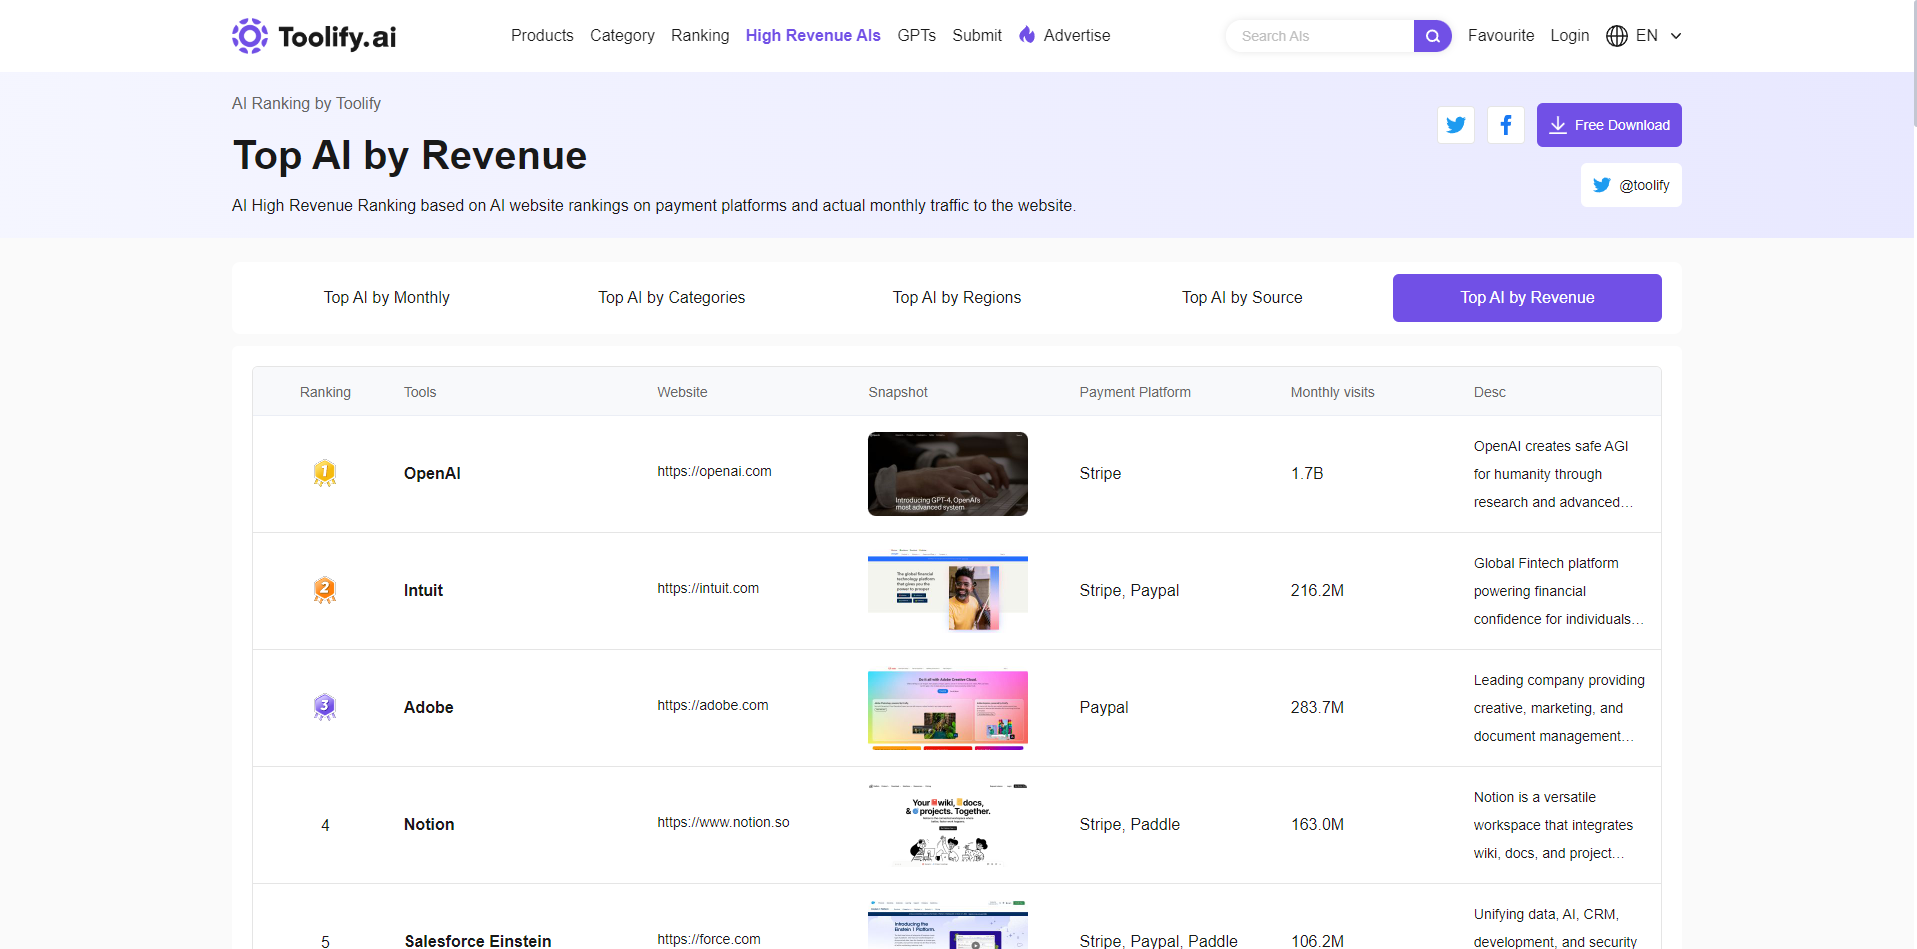Click the download arrow icon in Free Download

1557,125
